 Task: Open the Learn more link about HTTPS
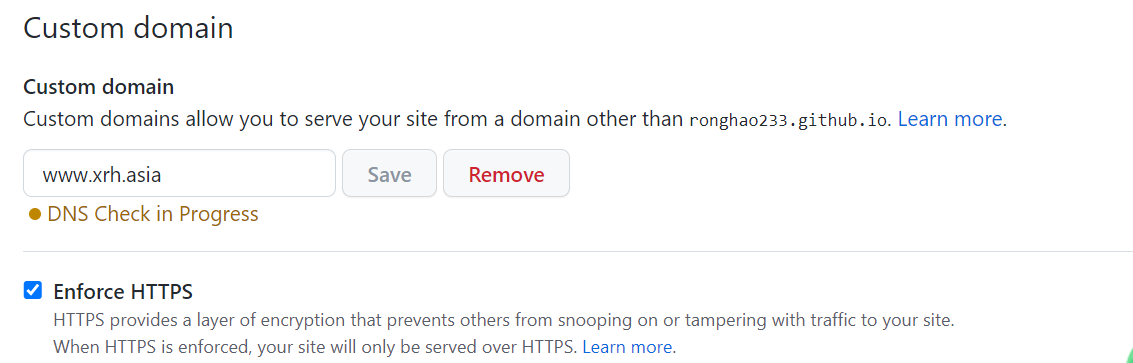(627, 347)
